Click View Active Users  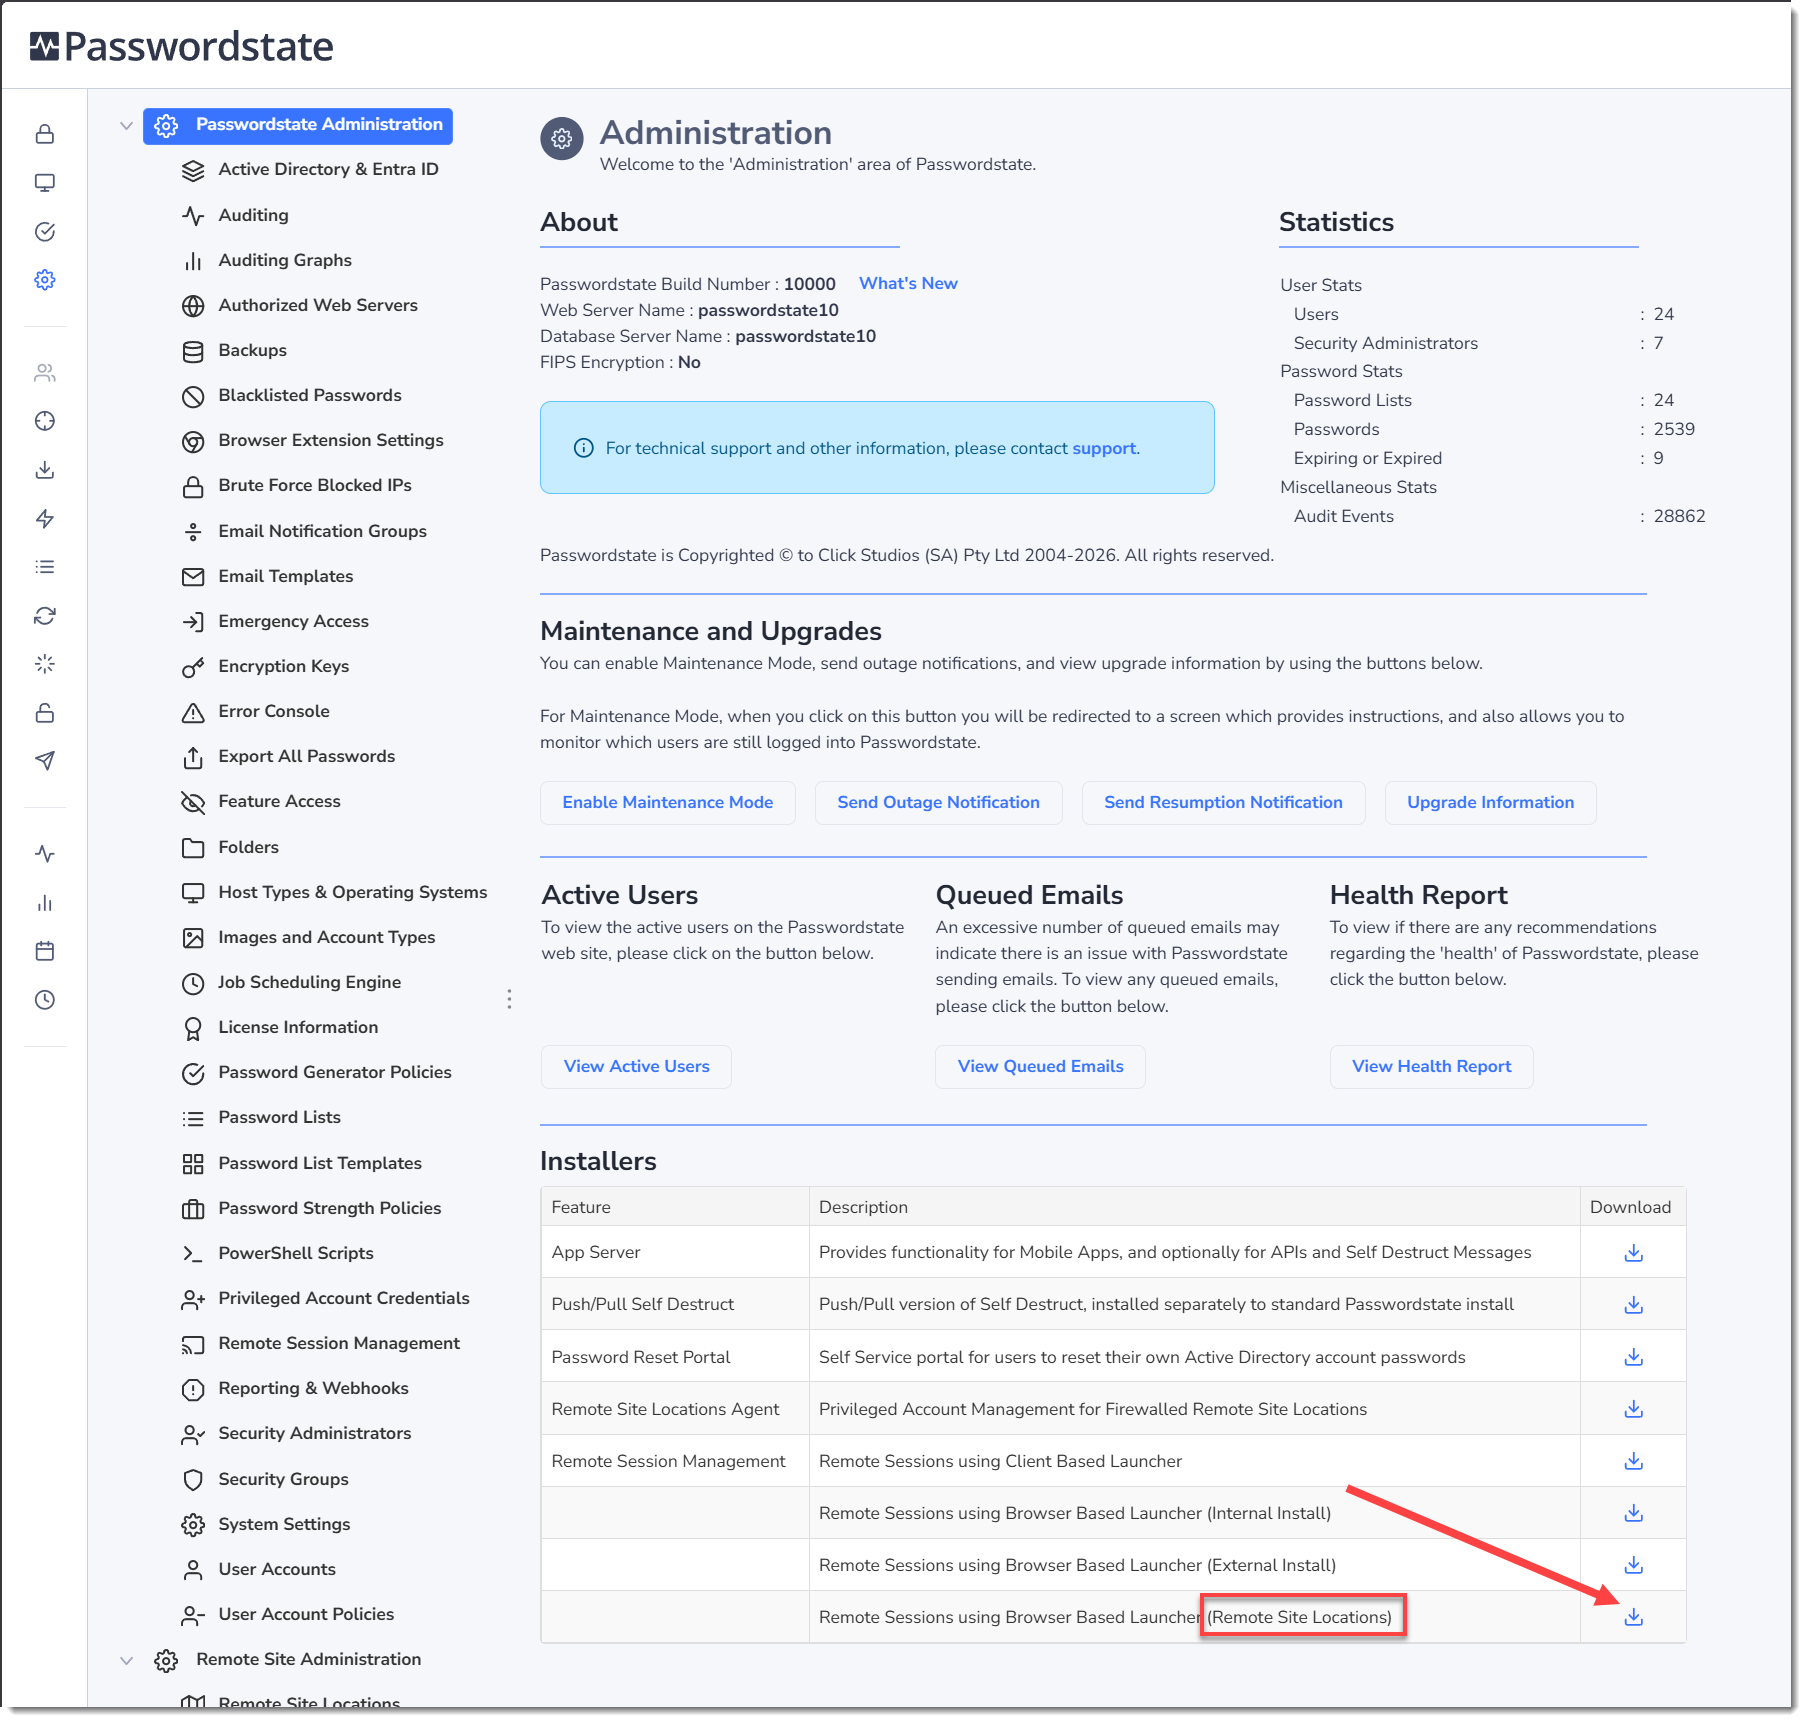pyautogui.click(x=636, y=1066)
